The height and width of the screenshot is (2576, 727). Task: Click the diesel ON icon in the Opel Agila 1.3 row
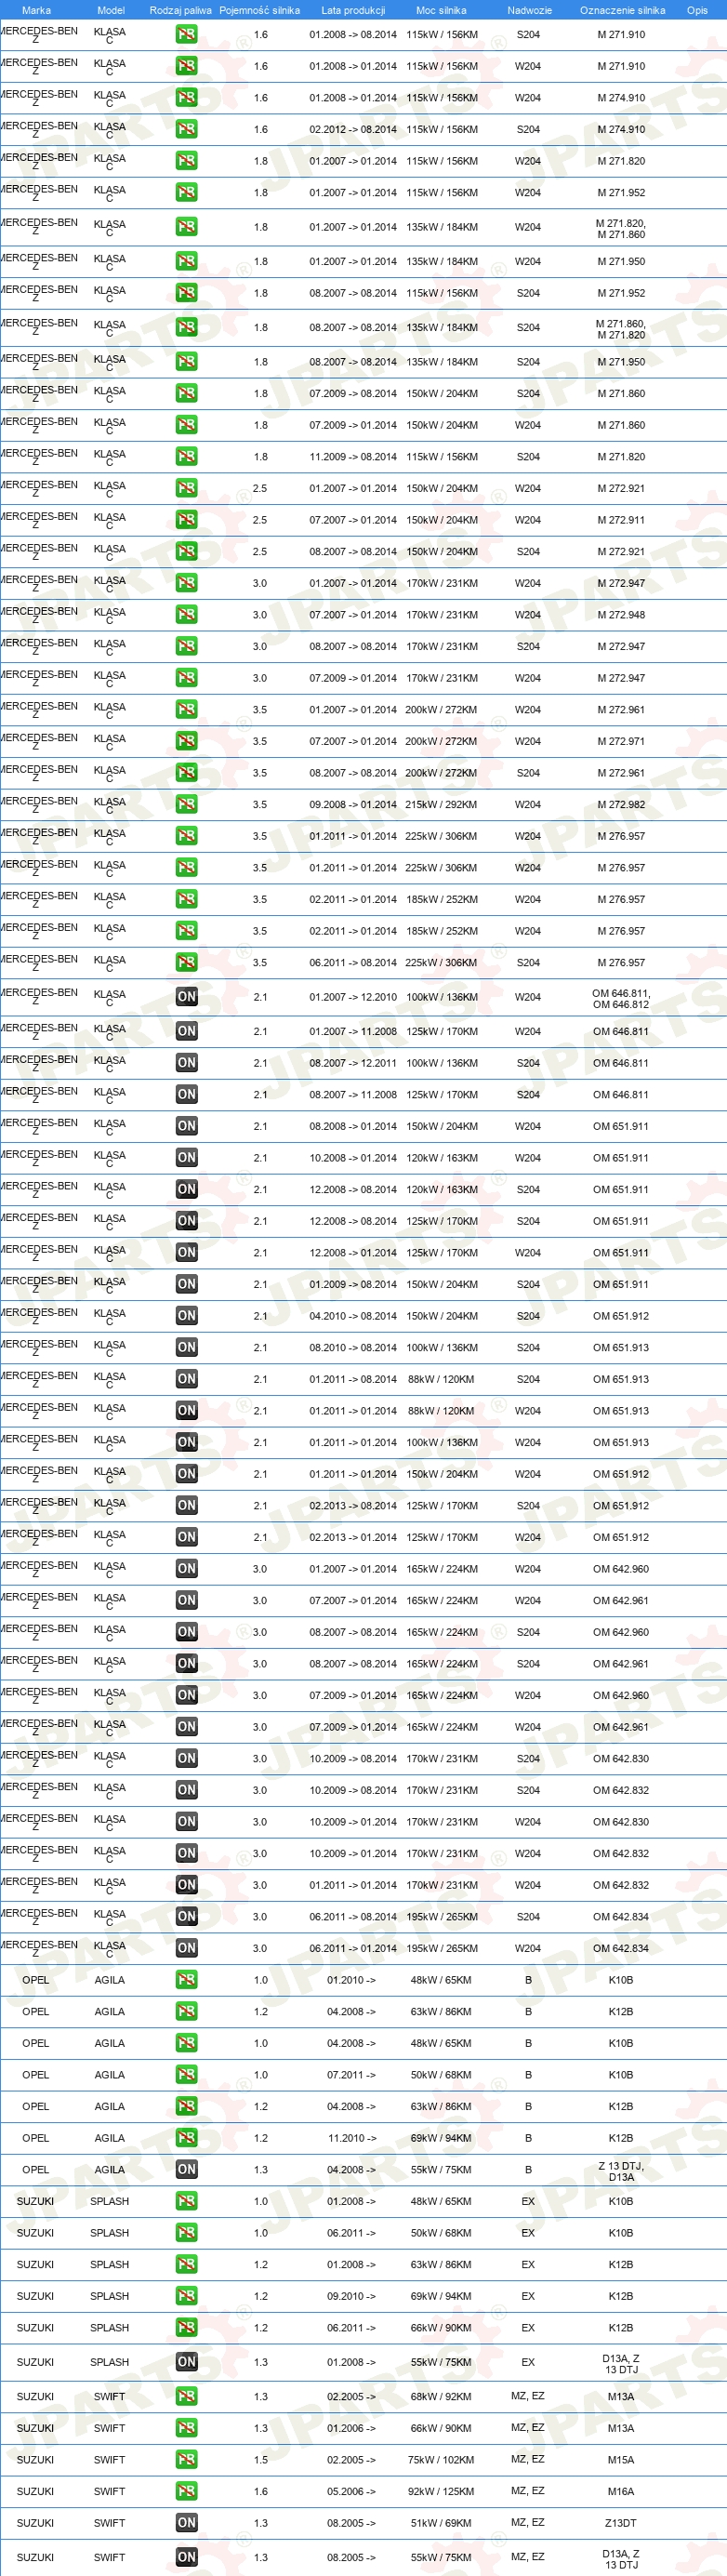(x=186, y=2170)
